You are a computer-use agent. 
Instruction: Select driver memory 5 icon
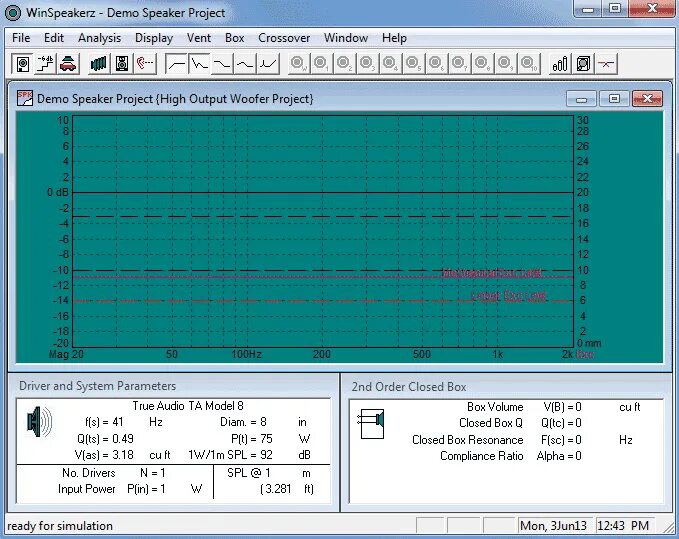pos(413,64)
